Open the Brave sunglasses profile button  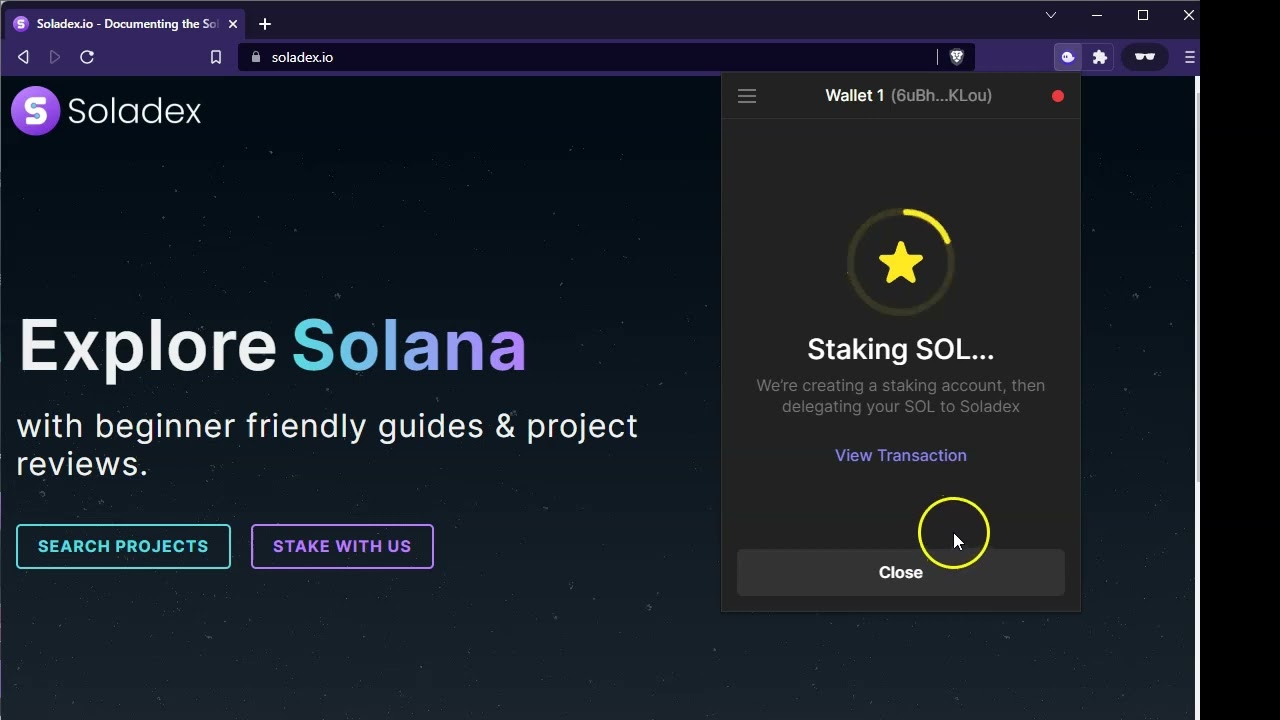click(x=1145, y=57)
